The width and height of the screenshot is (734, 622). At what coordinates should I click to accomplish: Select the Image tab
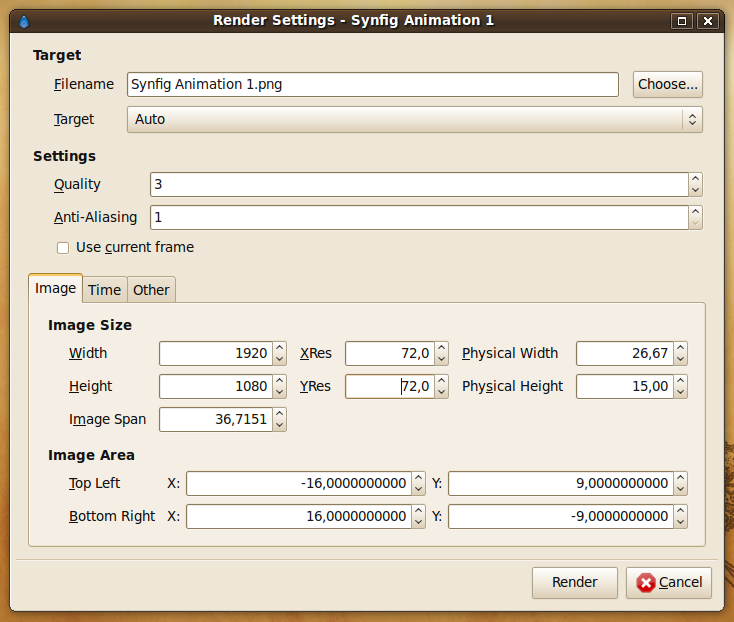(55, 288)
